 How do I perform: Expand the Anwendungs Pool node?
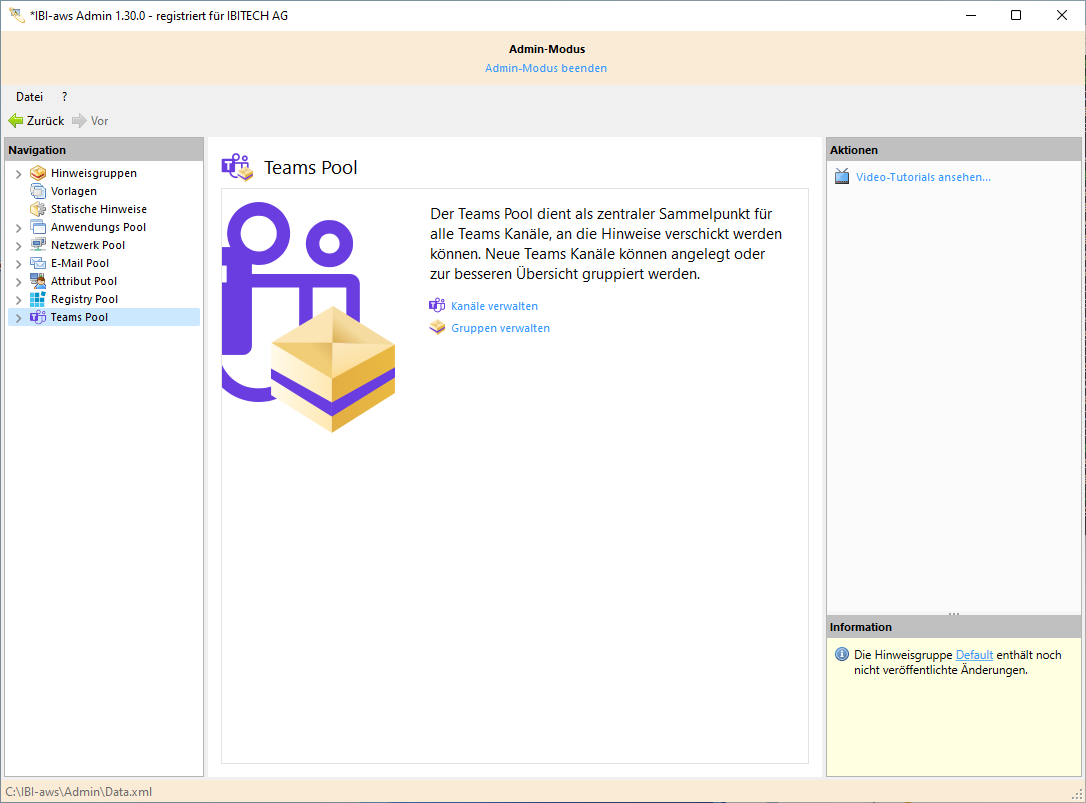18,228
